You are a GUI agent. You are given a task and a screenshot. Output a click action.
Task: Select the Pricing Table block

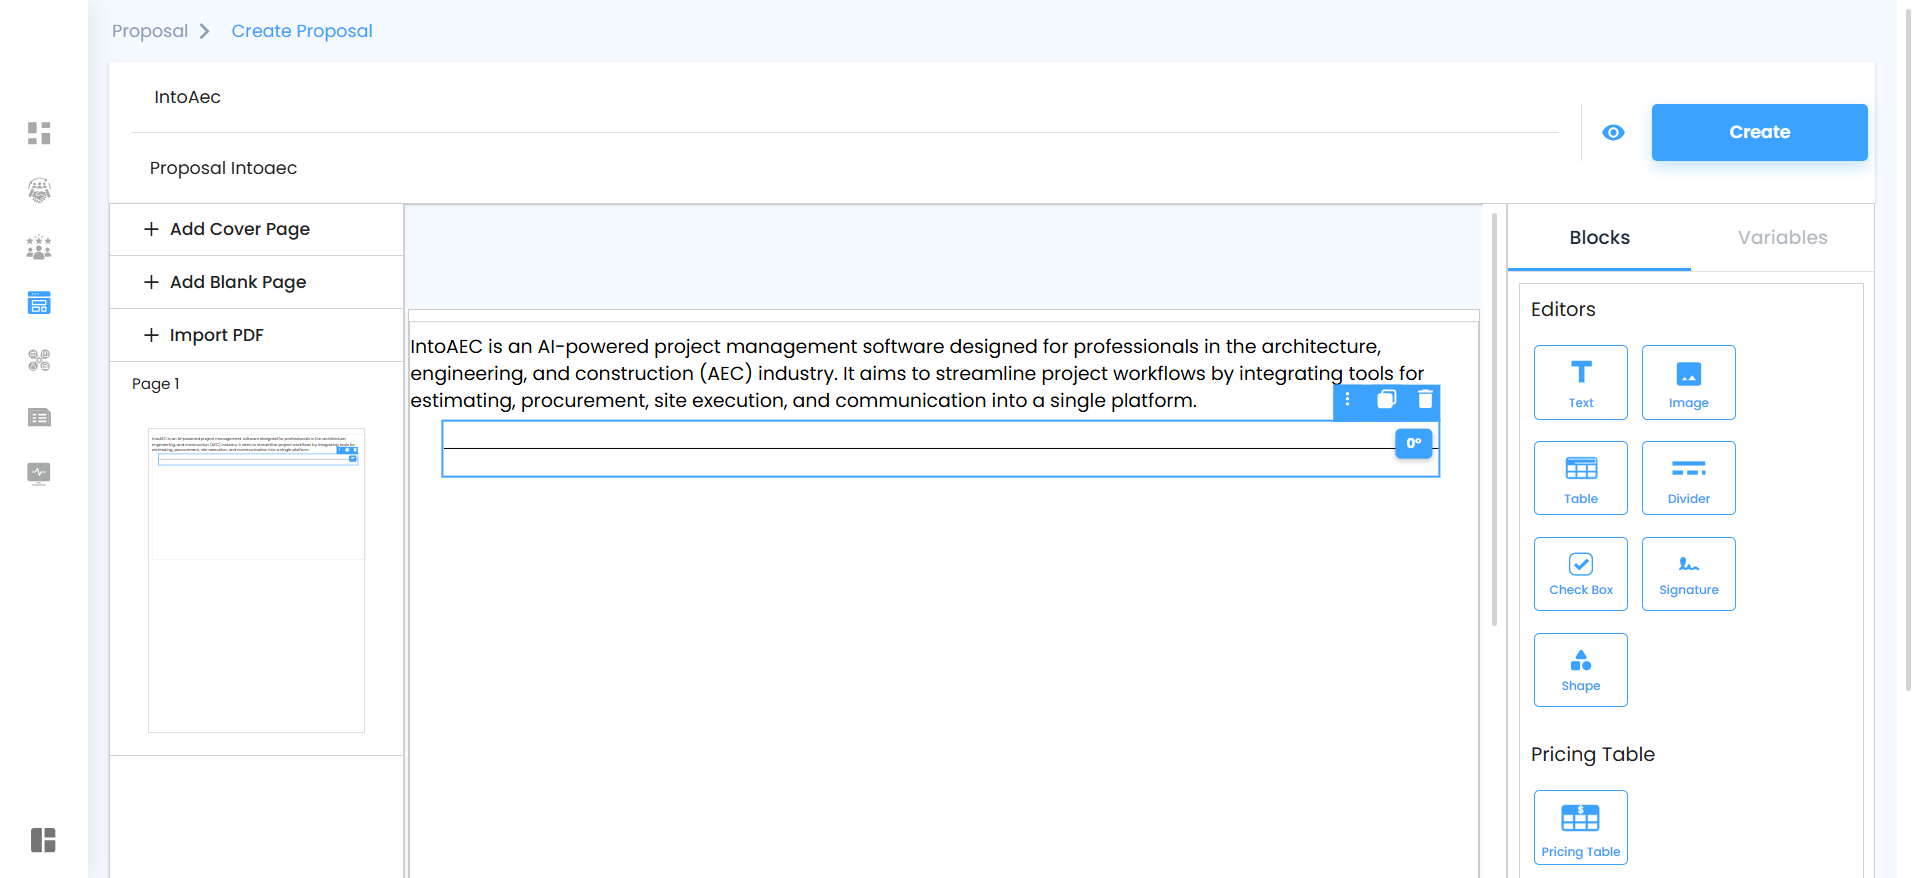point(1581,828)
